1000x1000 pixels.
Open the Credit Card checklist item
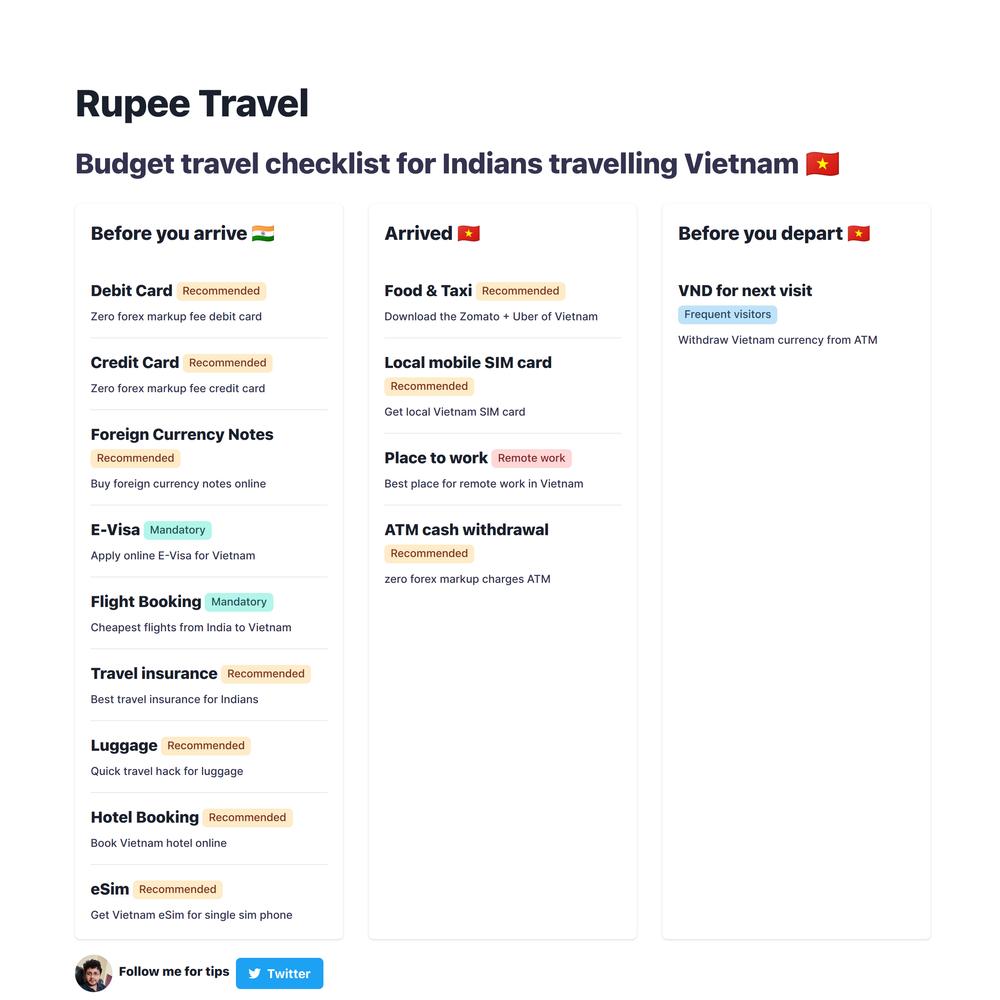pos(209,374)
